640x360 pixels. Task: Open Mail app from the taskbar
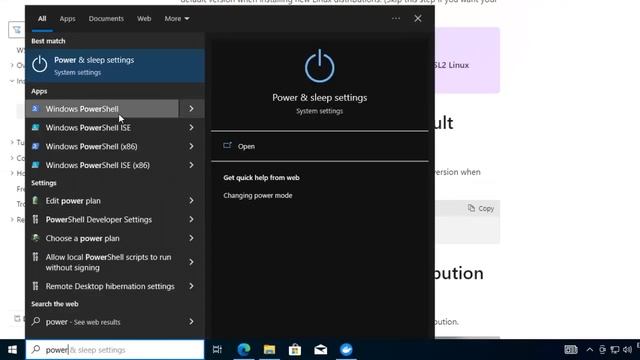click(x=320, y=350)
